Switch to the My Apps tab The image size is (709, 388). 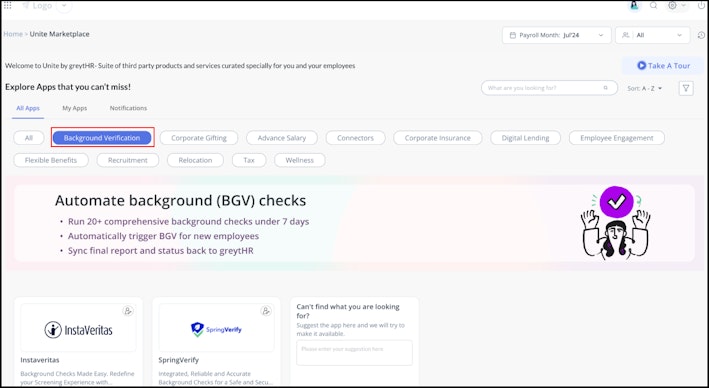(x=75, y=108)
